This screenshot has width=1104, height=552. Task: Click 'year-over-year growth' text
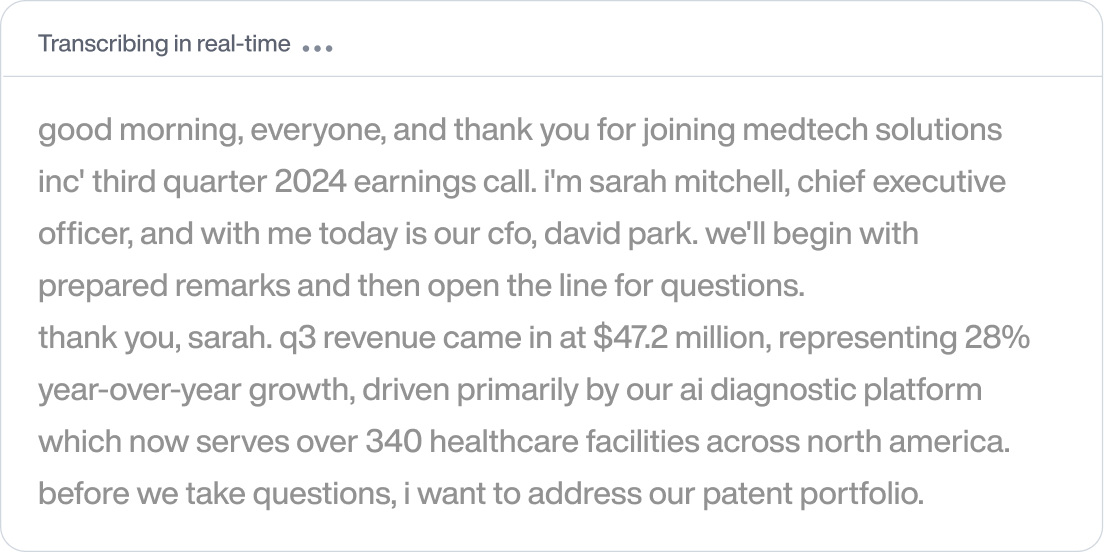[196, 391]
